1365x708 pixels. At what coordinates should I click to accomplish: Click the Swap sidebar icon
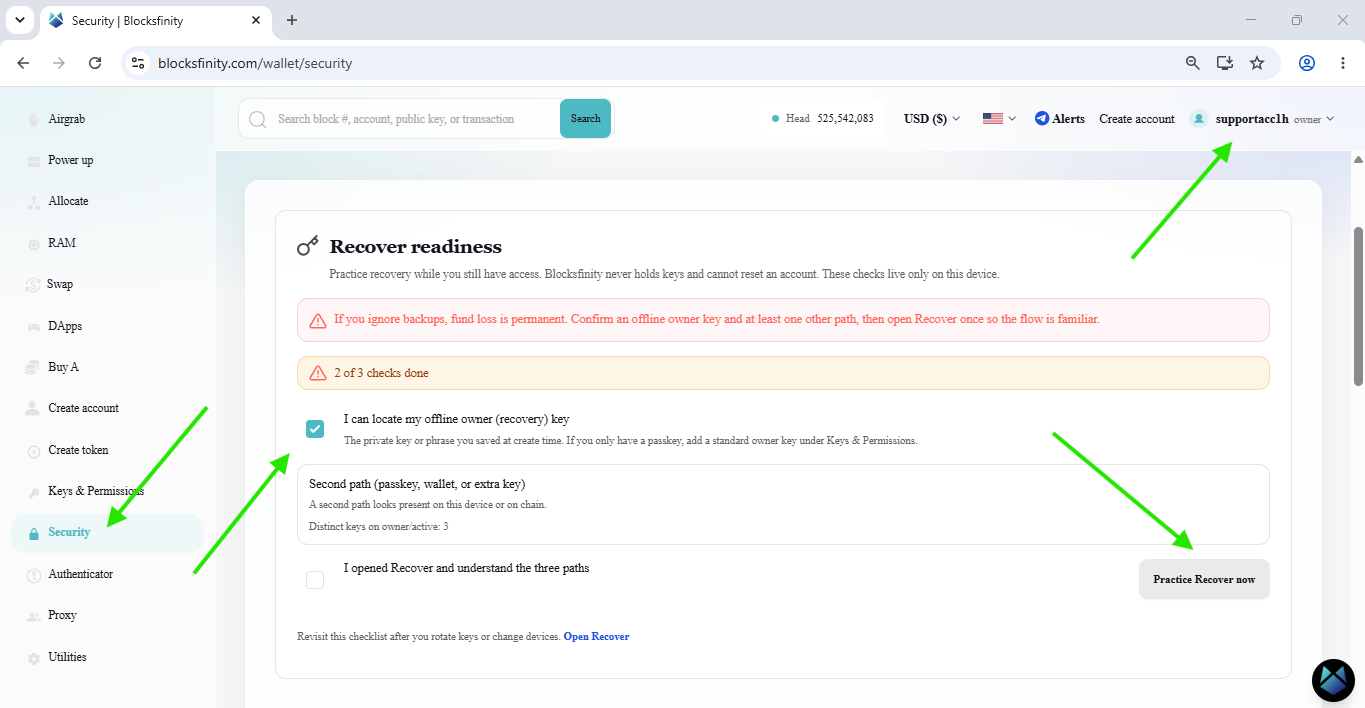tap(34, 285)
